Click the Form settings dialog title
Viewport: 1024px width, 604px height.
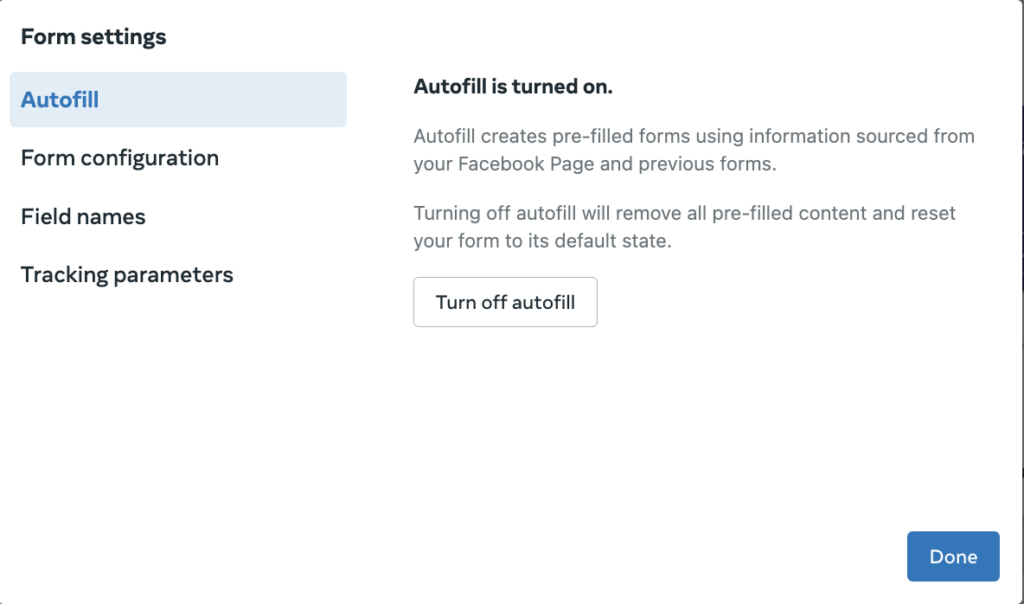[x=94, y=38]
